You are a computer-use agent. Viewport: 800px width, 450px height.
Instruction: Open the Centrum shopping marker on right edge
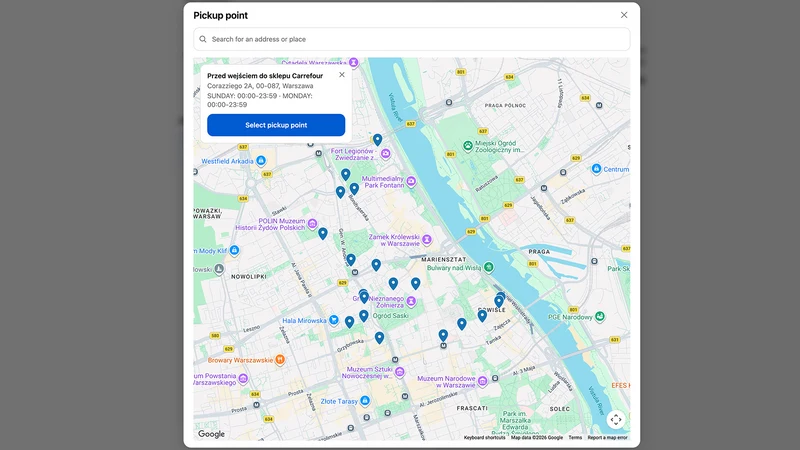(596, 169)
